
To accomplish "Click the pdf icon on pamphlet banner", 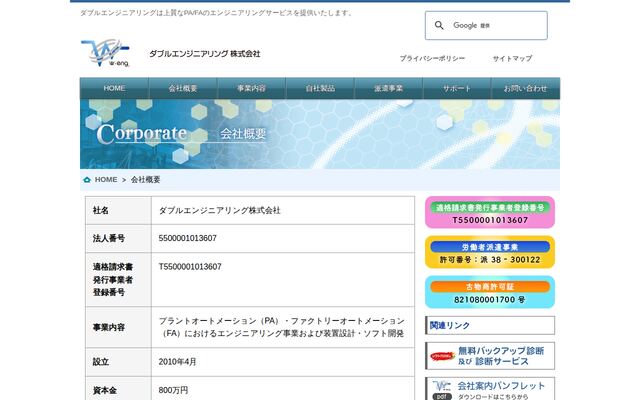I will tap(442, 396).
